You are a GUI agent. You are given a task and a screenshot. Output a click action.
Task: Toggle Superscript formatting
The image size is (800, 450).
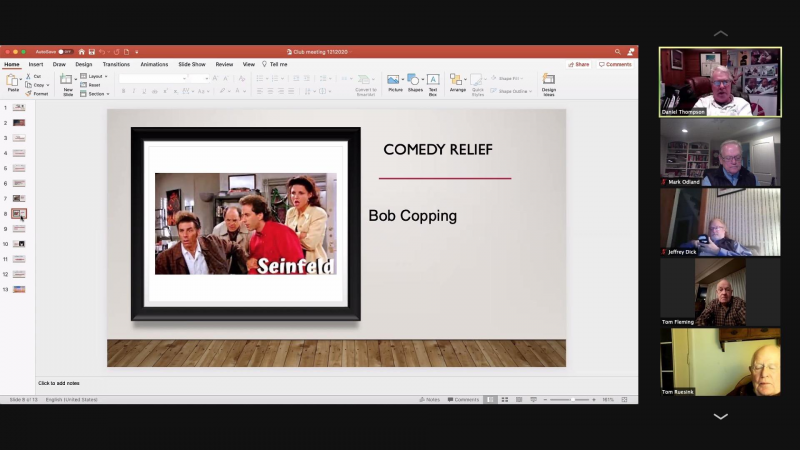(165, 91)
